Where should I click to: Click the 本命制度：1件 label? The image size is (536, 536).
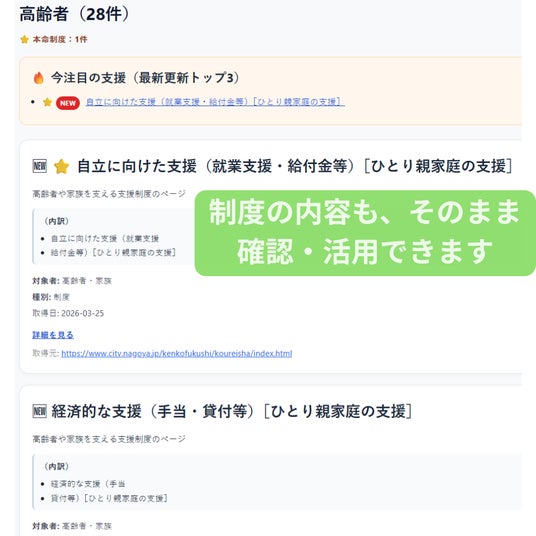(60, 39)
